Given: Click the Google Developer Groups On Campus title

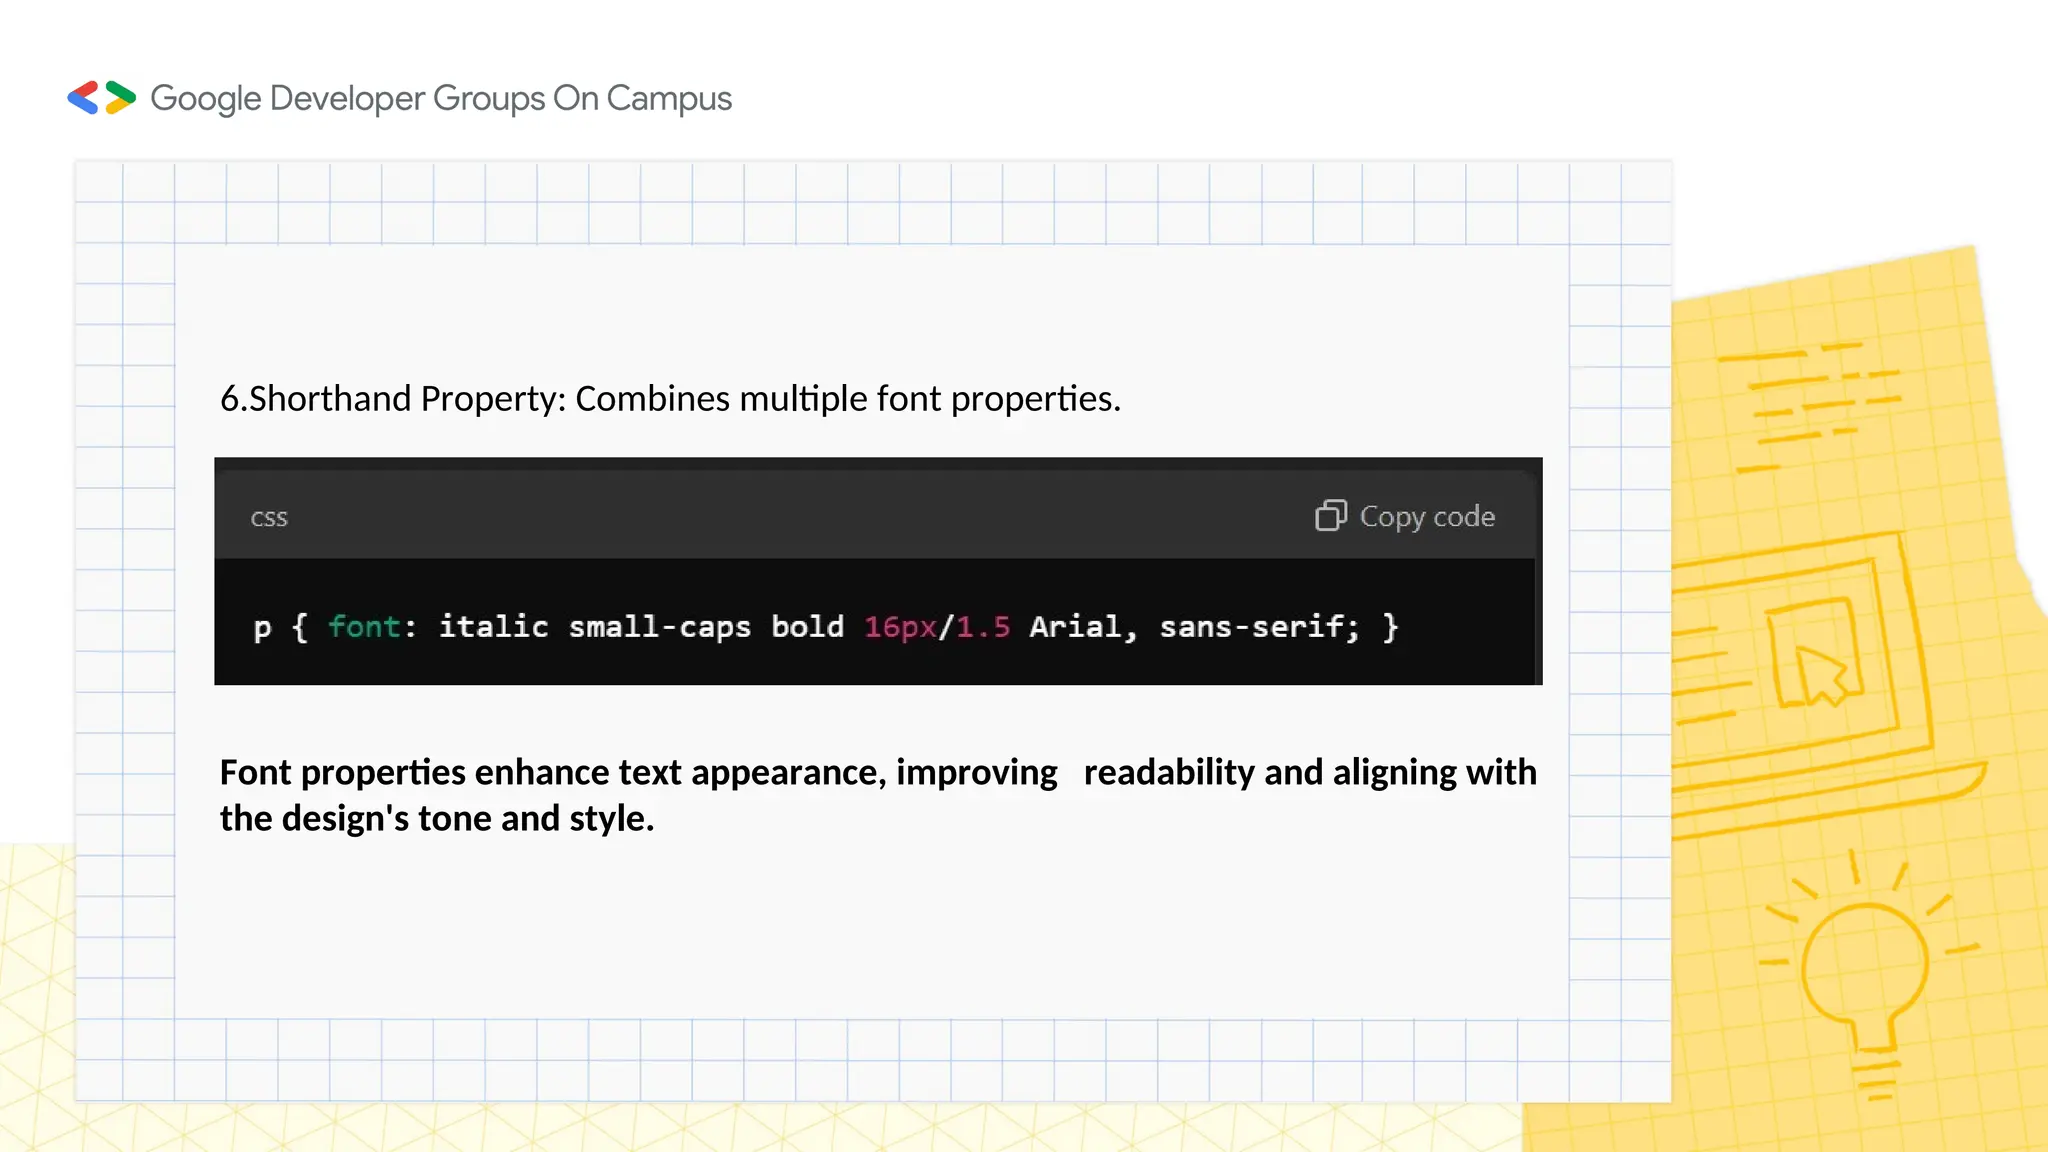Looking at the screenshot, I should [x=441, y=98].
